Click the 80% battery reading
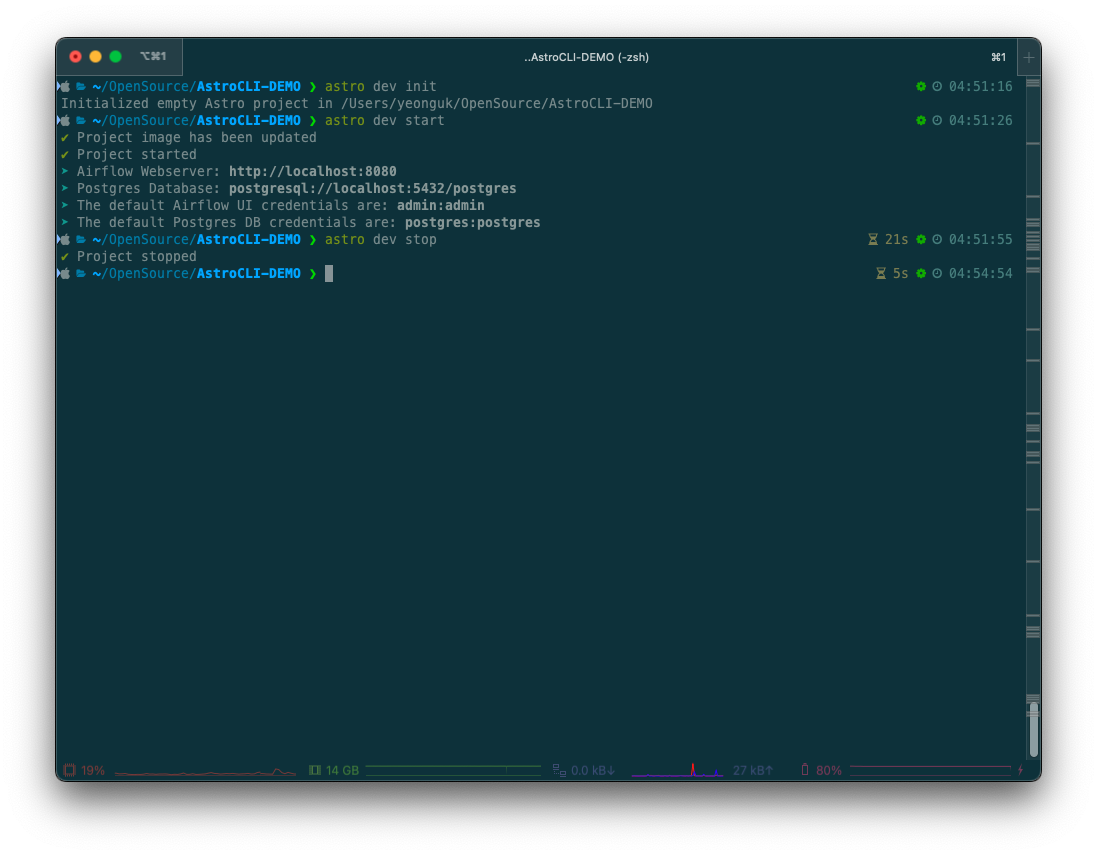This screenshot has height=855, width=1097. [x=828, y=770]
